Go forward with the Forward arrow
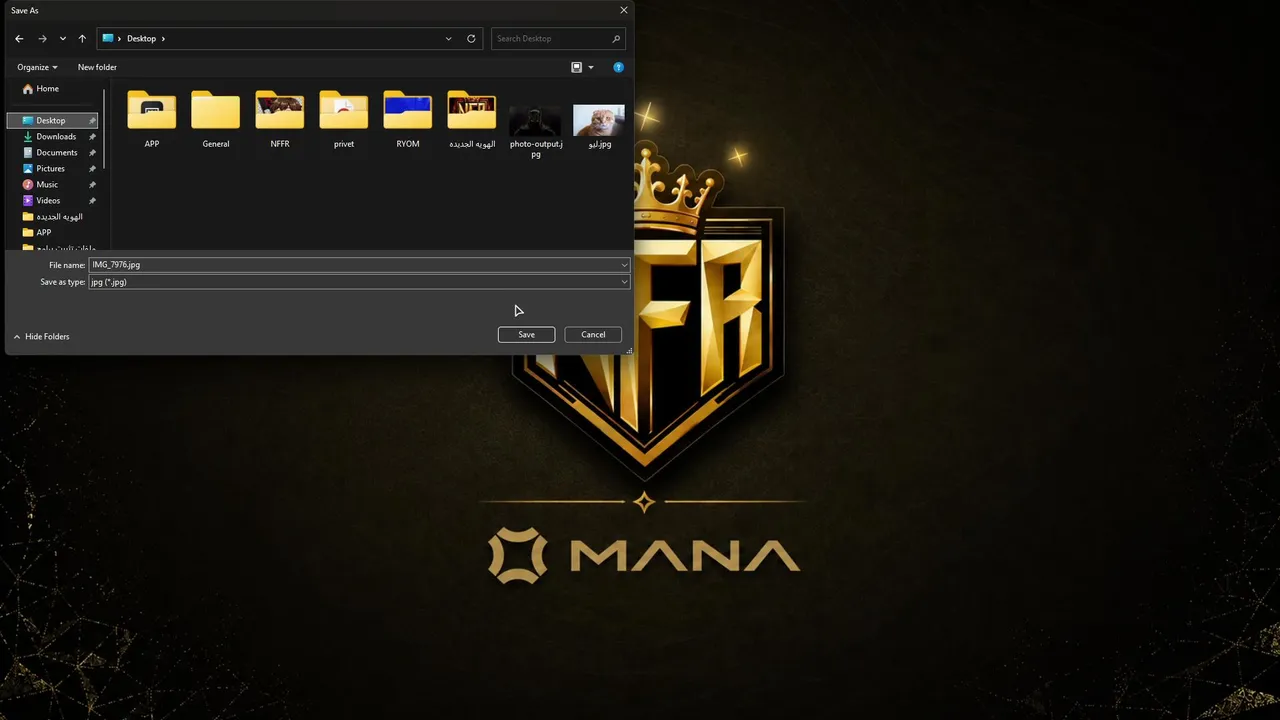The width and height of the screenshot is (1280, 720). [x=42, y=39]
